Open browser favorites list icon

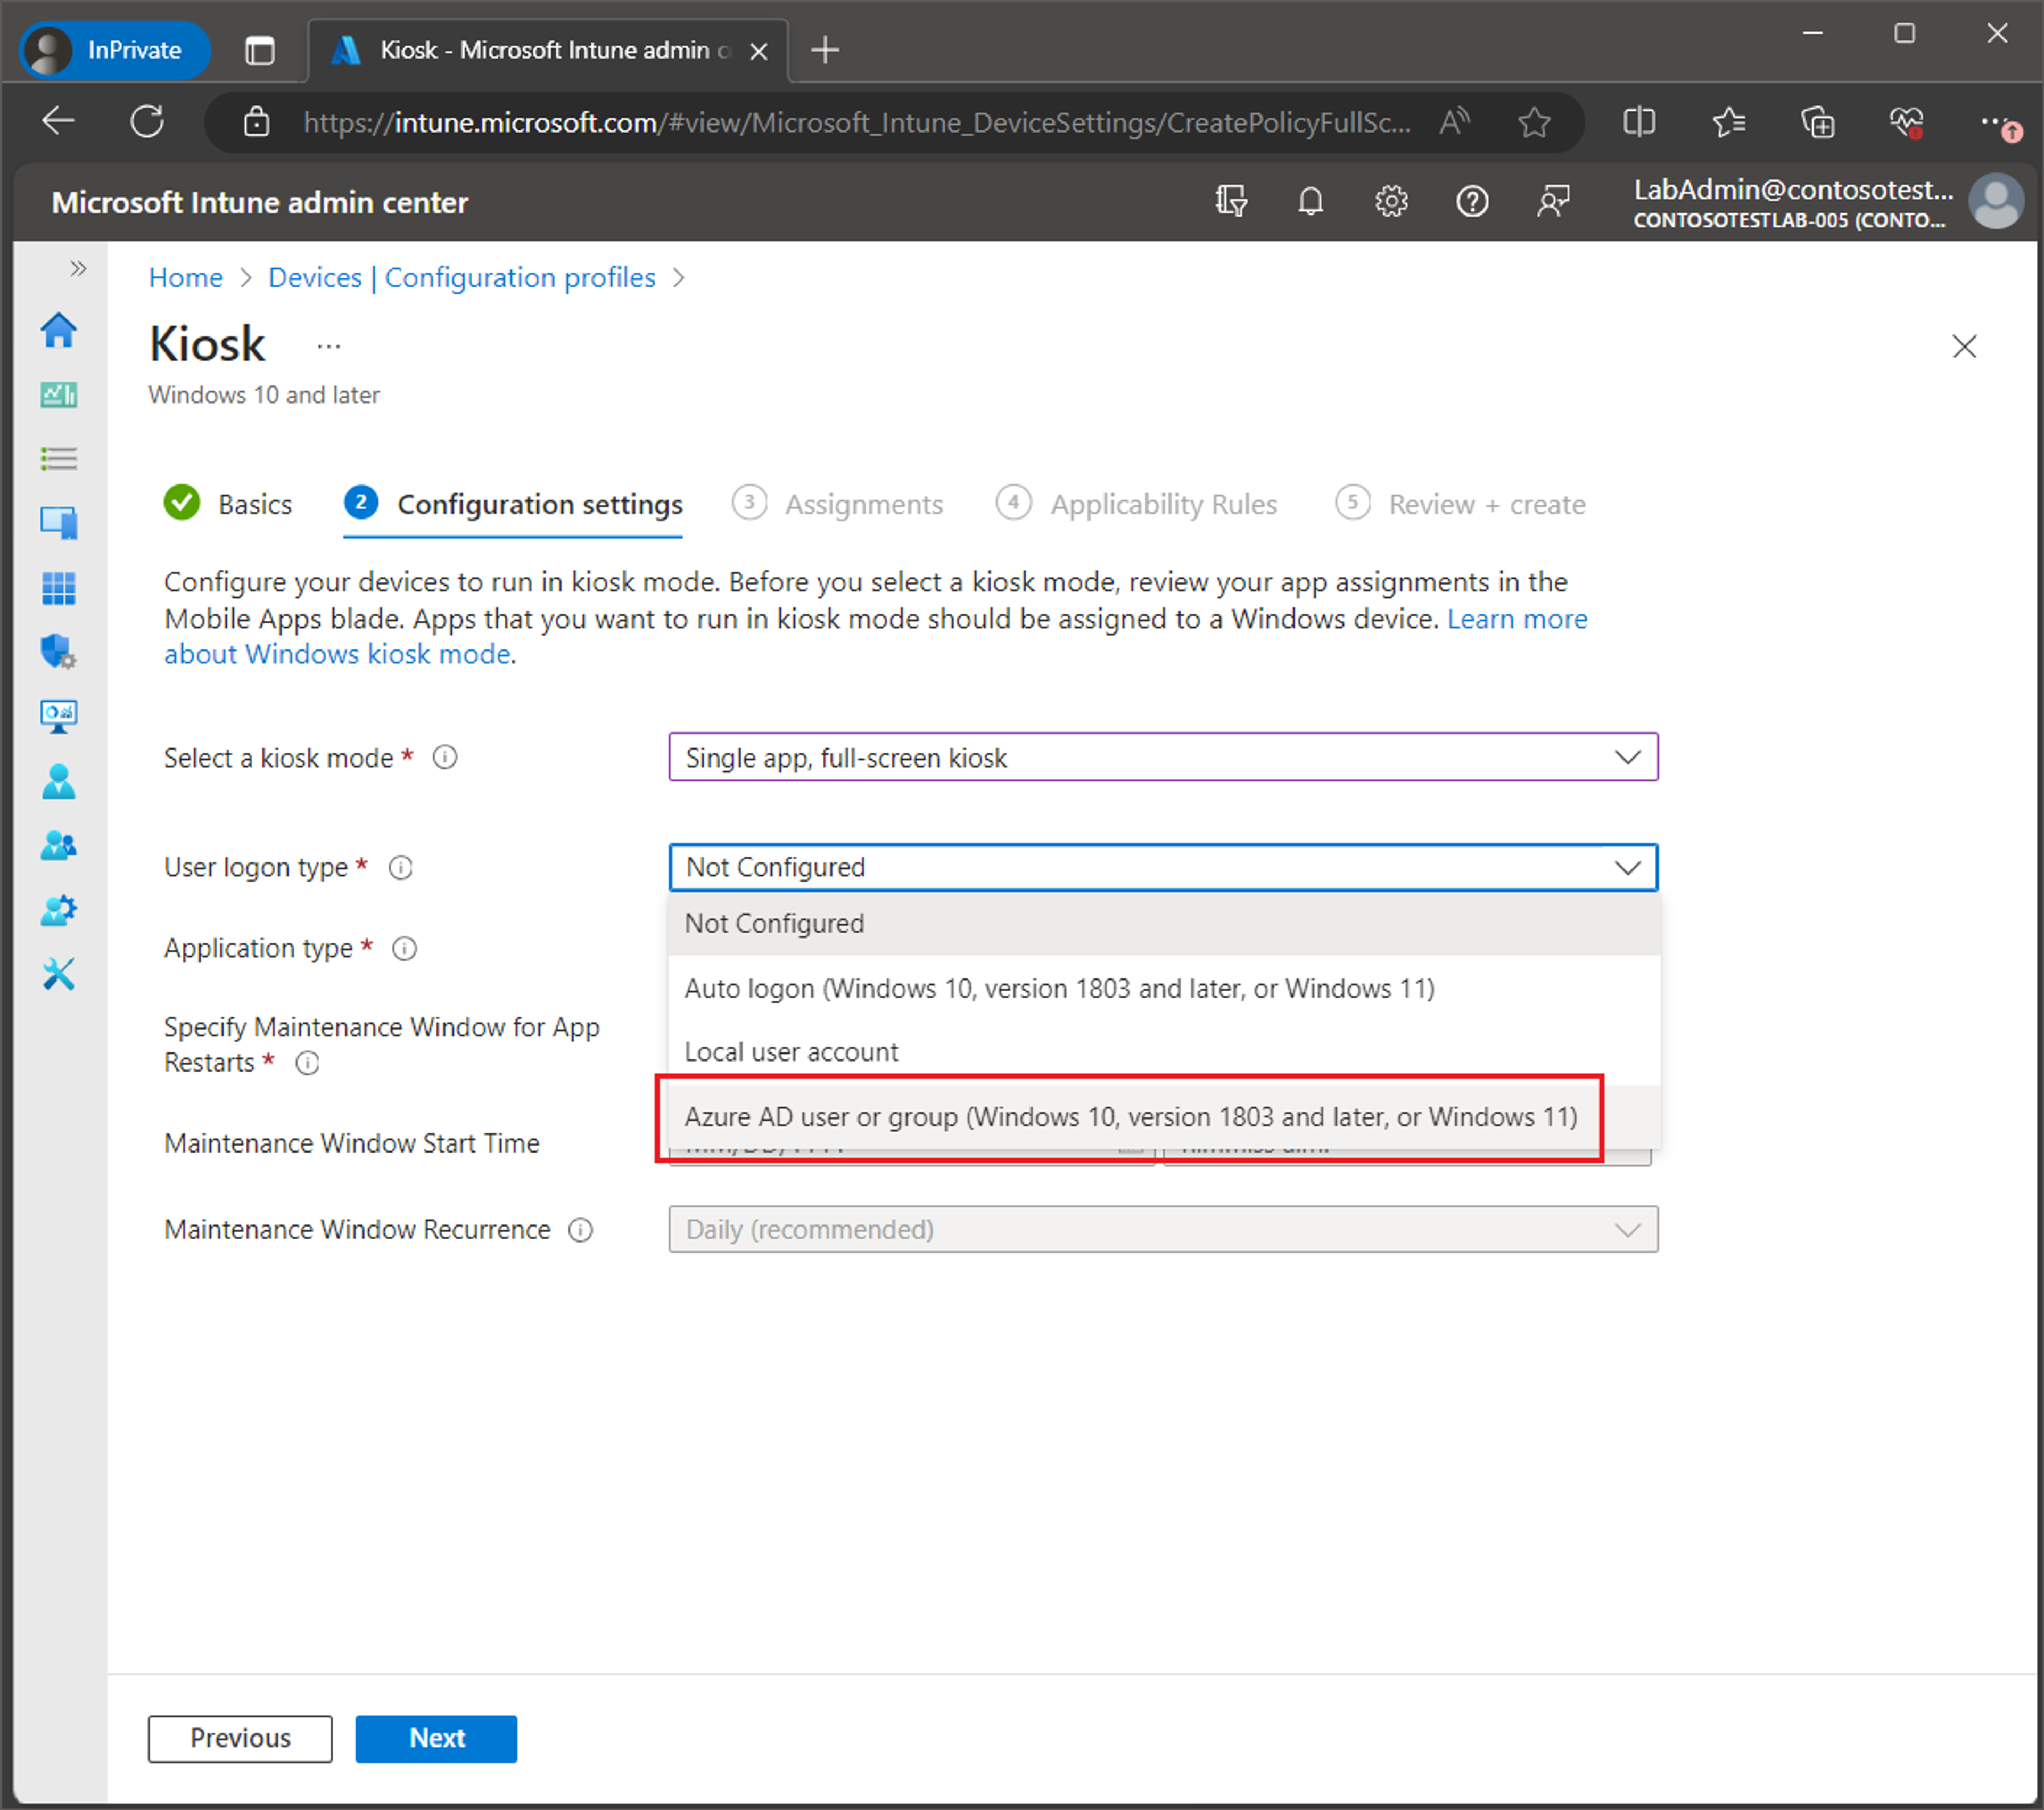coord(1728,122)
